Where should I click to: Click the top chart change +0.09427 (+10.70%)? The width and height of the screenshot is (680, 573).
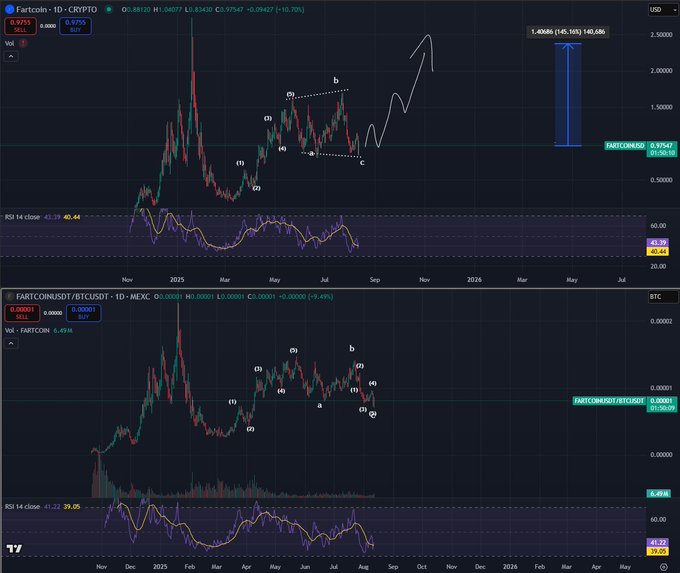point(275,9)
